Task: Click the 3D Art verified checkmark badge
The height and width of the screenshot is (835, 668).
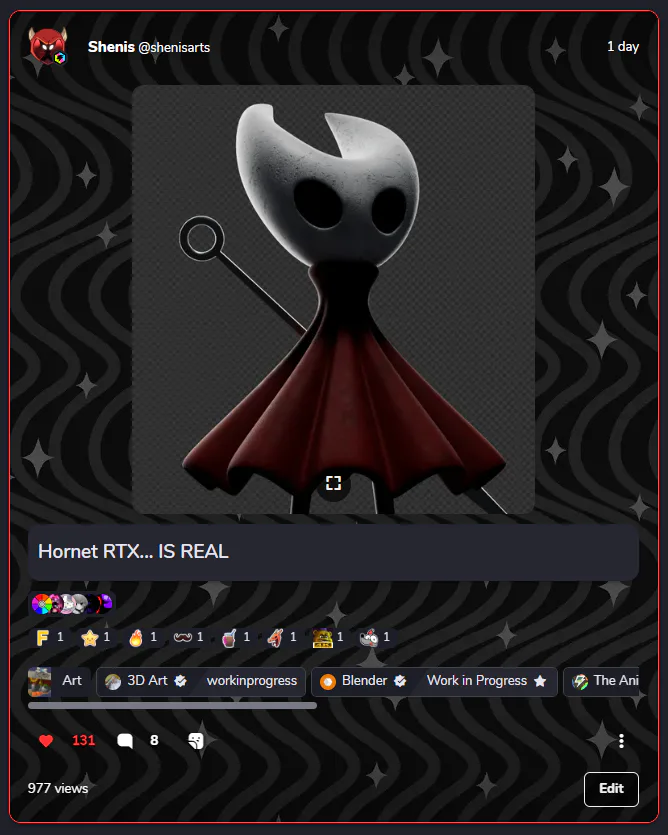Action: (181, 681)
